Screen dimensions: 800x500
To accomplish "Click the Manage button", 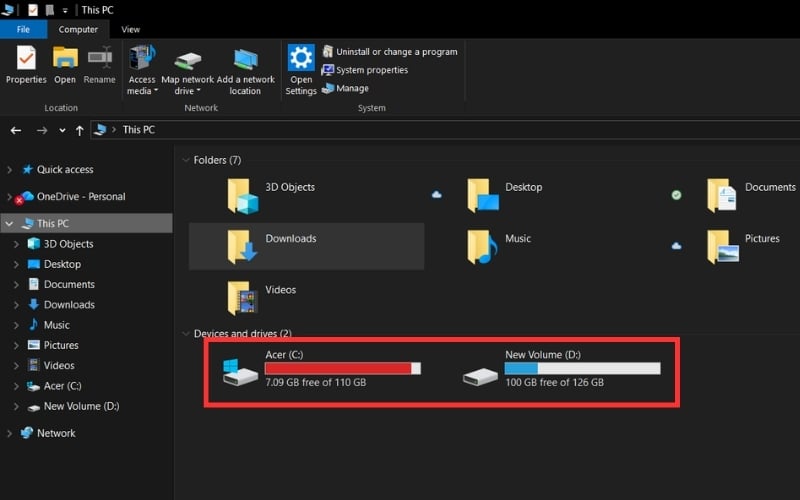I will tap(345, 88).
